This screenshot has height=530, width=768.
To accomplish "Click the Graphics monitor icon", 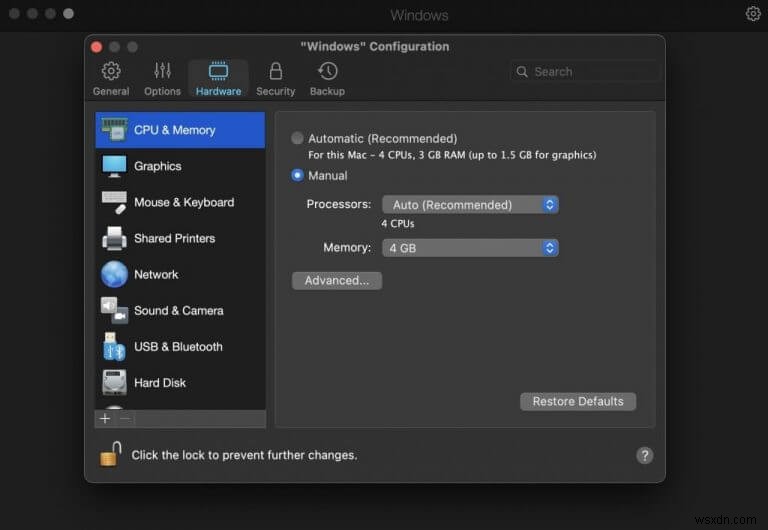I will pyautogui.click(x=114, y=166).
